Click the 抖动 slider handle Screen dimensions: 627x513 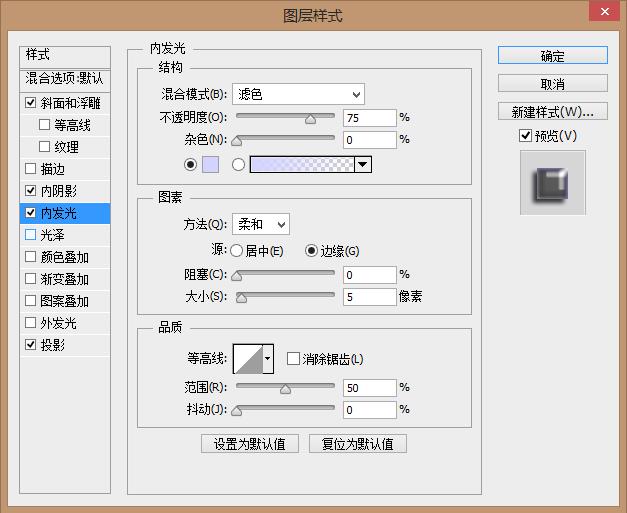[237, 411]
